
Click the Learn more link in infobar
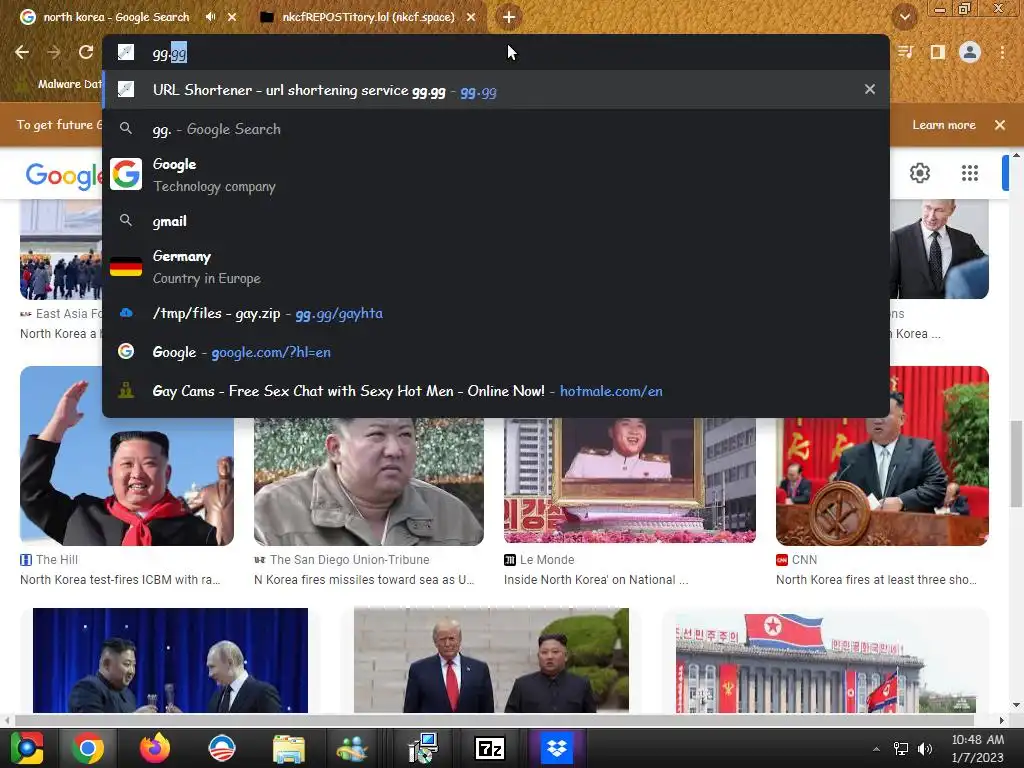pos(943,125)
